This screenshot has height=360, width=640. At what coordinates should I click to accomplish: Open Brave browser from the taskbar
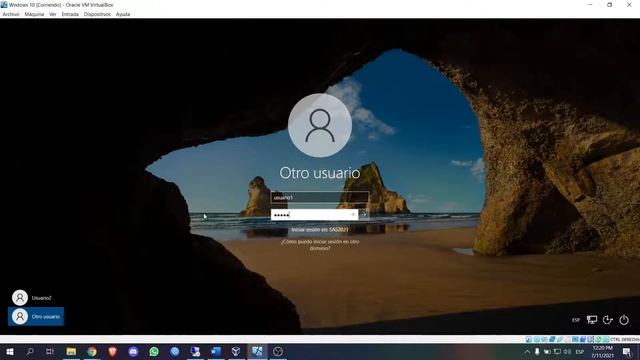tap(113, 351)
